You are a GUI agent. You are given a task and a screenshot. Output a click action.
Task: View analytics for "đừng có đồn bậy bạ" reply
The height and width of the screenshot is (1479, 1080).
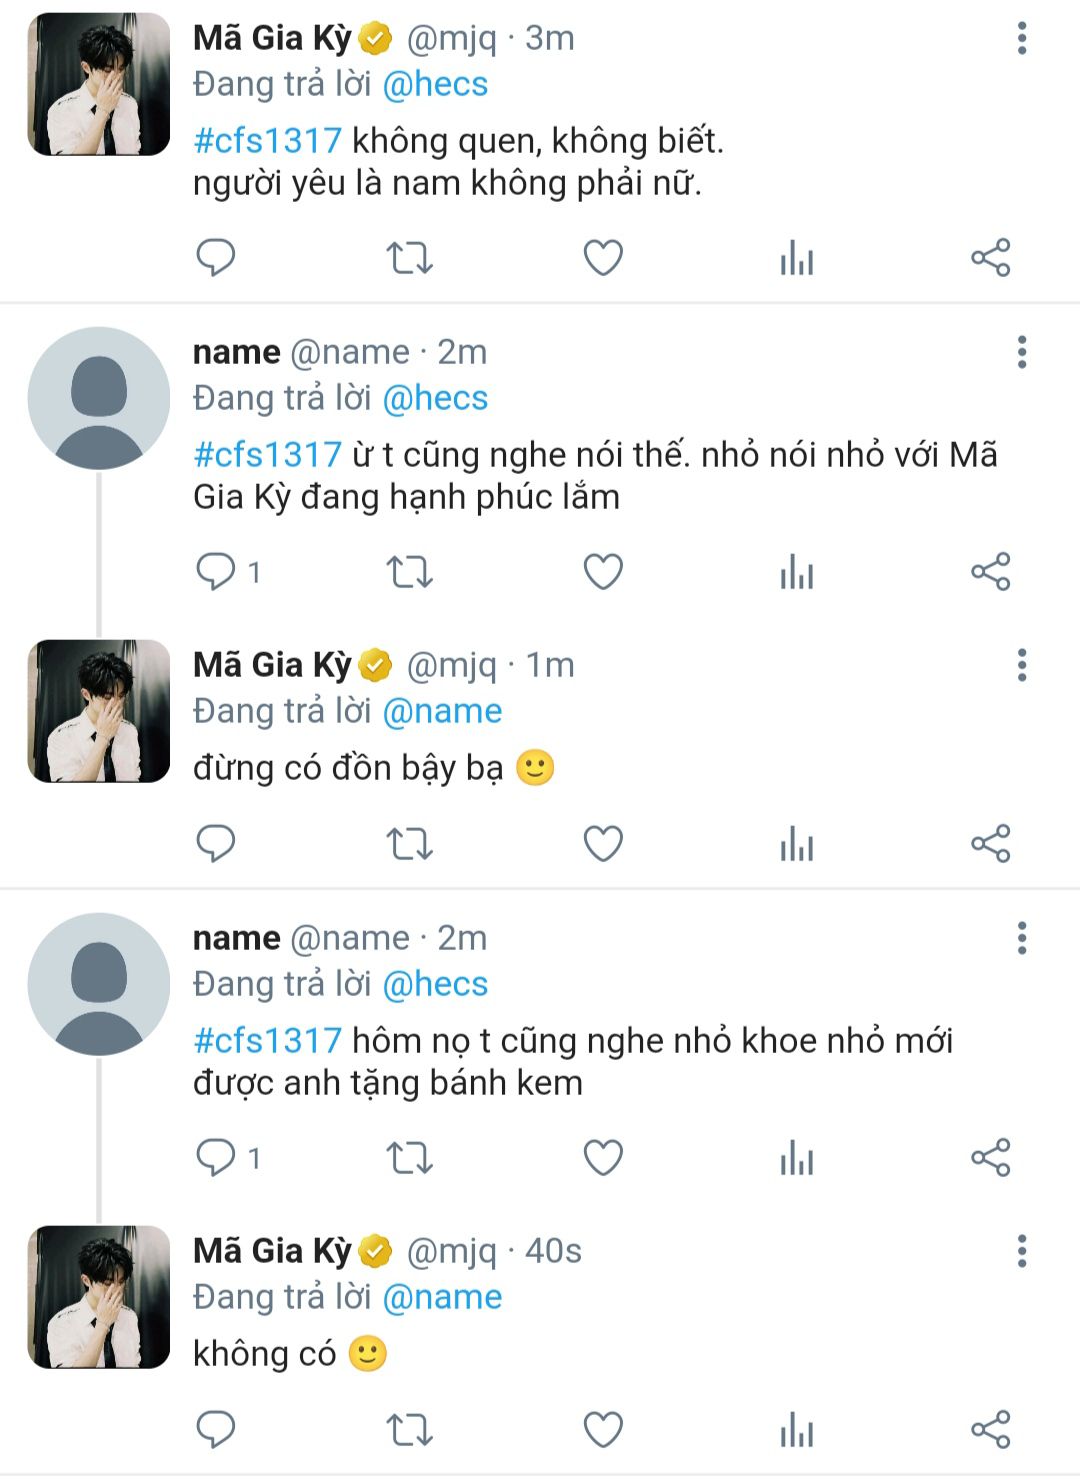[x=797, y=844]
